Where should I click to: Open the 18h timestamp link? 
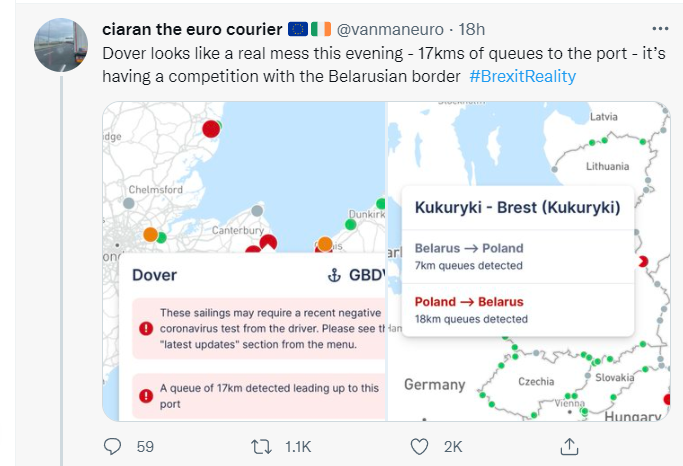[x=471, y=29]
